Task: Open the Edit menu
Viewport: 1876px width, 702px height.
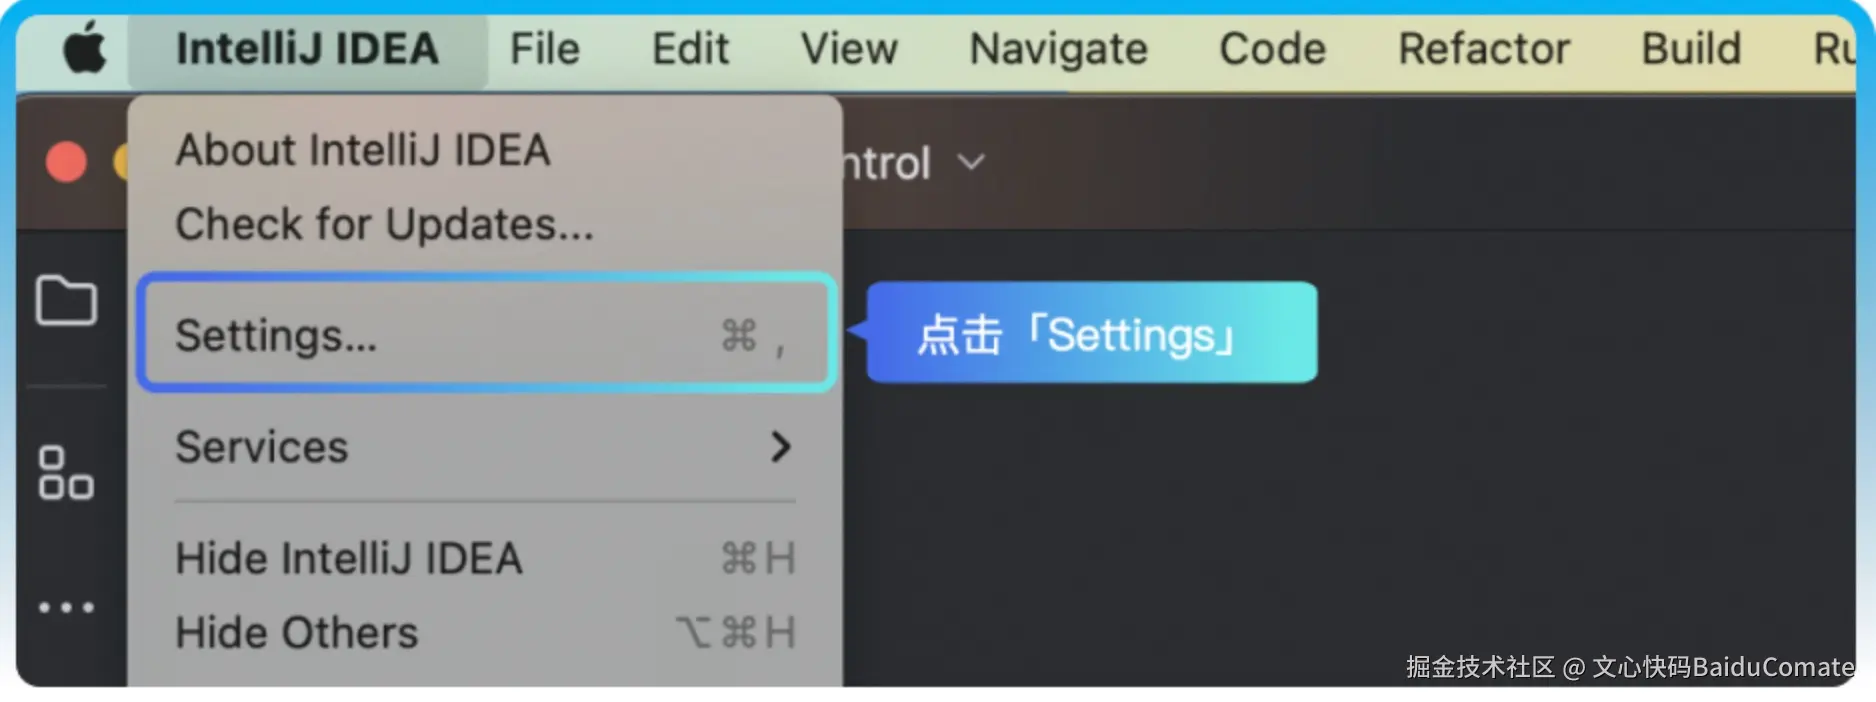Action: (x=690, y=49)
